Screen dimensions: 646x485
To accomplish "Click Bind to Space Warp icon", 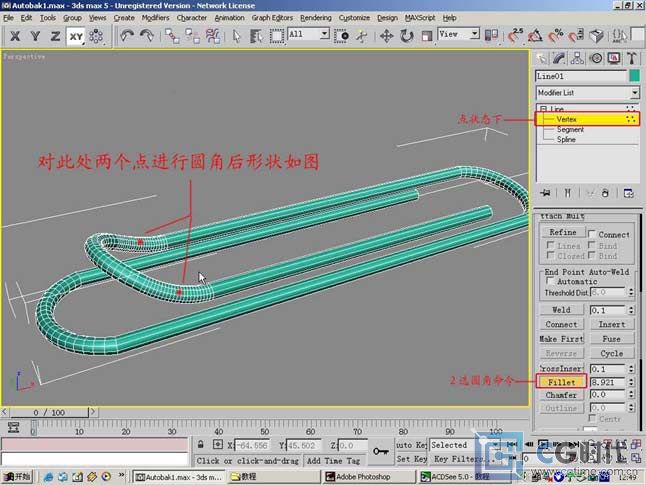I will (x=213, y=36).
